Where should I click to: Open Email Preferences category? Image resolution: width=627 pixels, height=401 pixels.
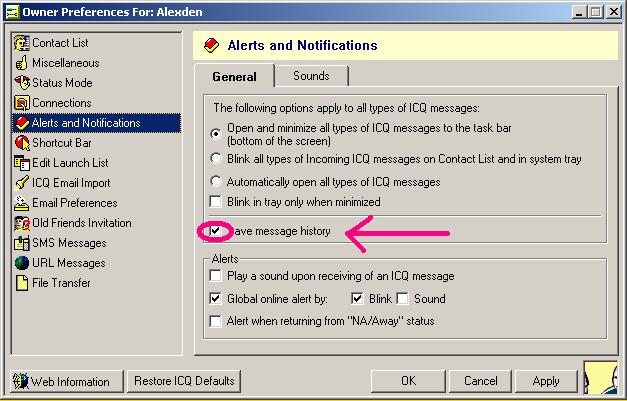point(74,203)
